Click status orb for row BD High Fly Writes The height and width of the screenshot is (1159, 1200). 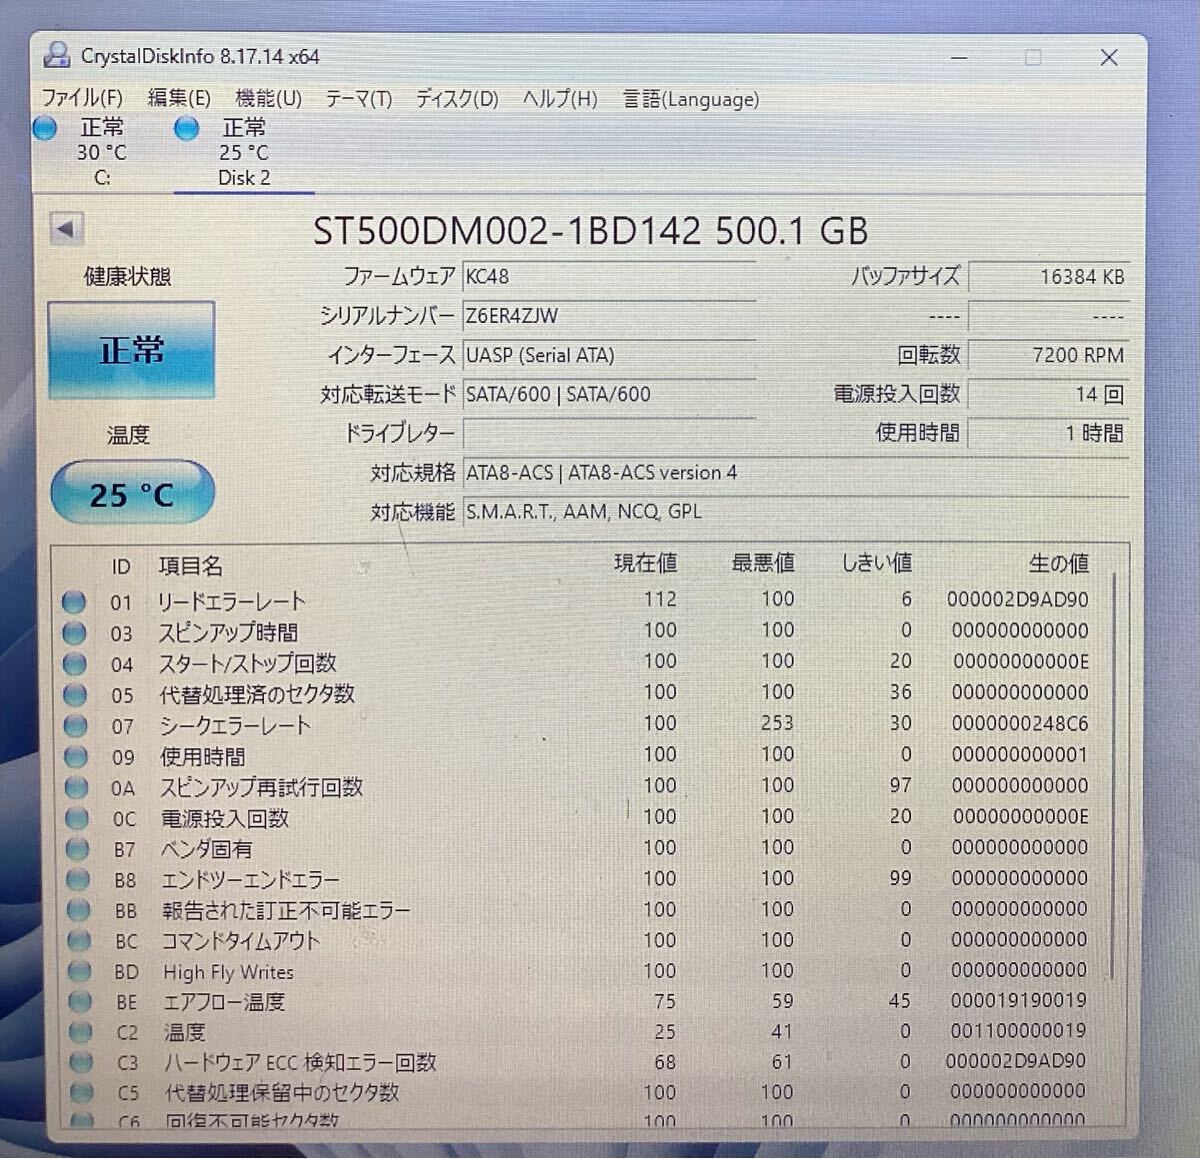[x=80, y=972]
